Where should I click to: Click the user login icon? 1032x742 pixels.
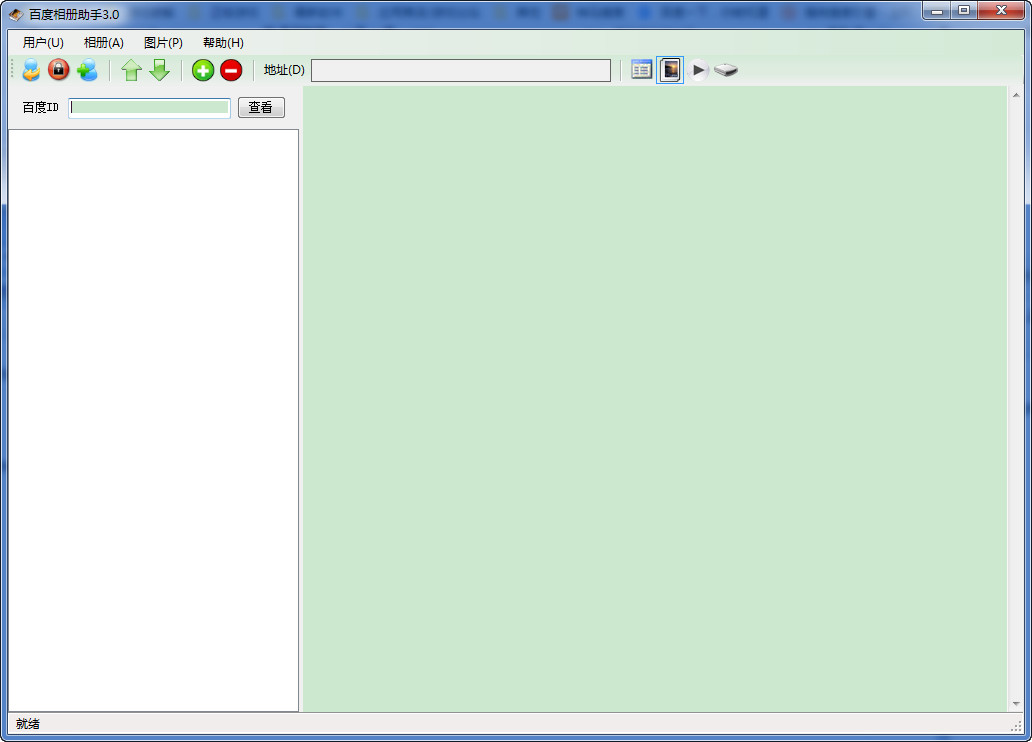tap(31, 70)
